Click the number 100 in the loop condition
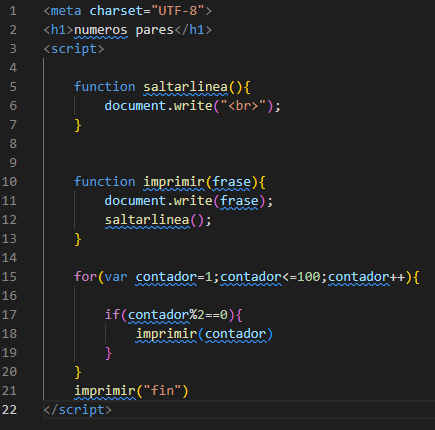Viewport: 435px width, 430px height. tap(308, 277)
